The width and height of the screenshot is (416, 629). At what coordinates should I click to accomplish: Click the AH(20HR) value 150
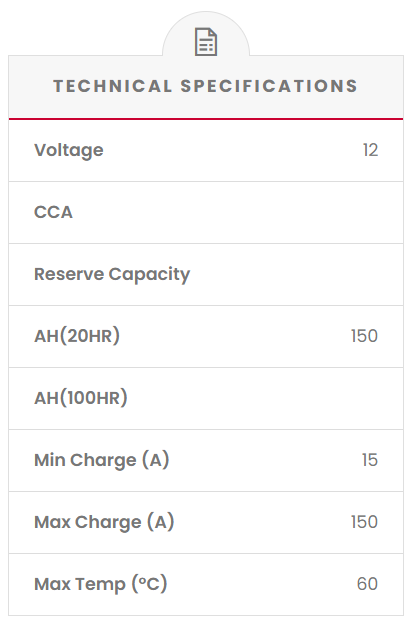click(364, 336)
